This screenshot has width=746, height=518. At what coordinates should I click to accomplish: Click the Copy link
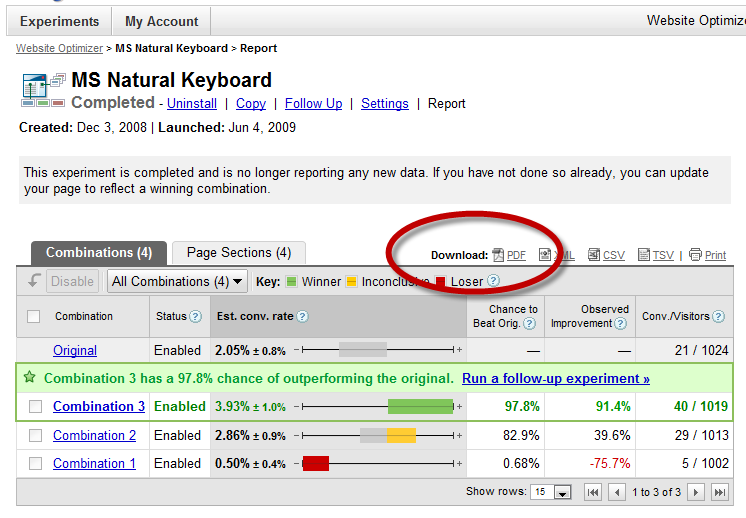coord(251,103)
